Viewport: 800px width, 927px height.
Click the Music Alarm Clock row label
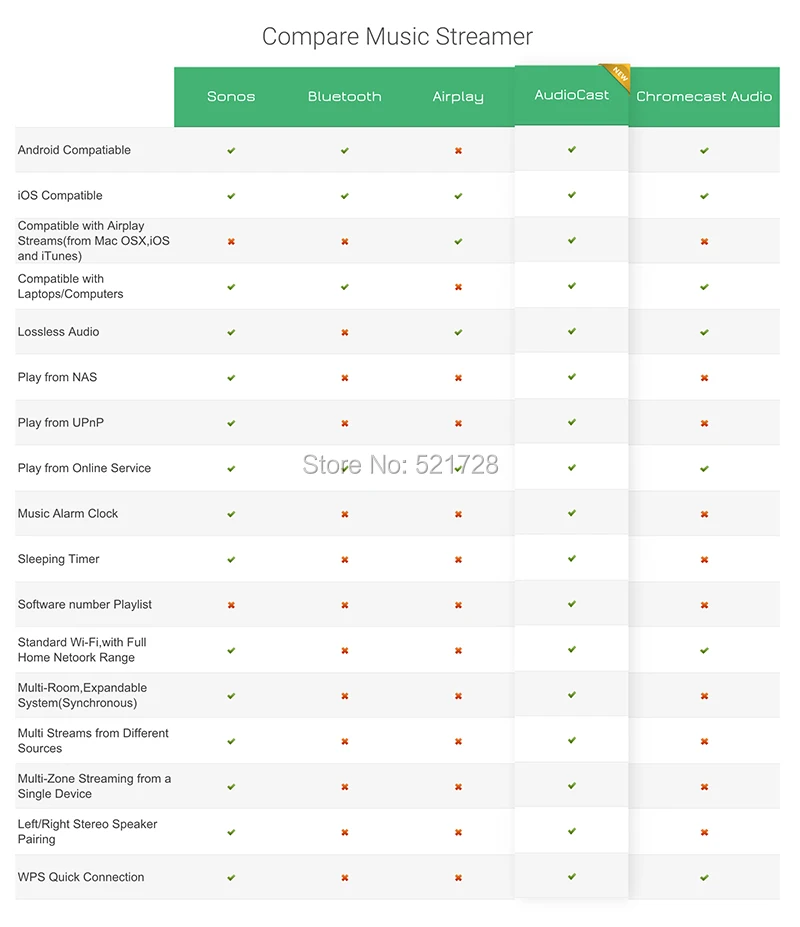68,513
